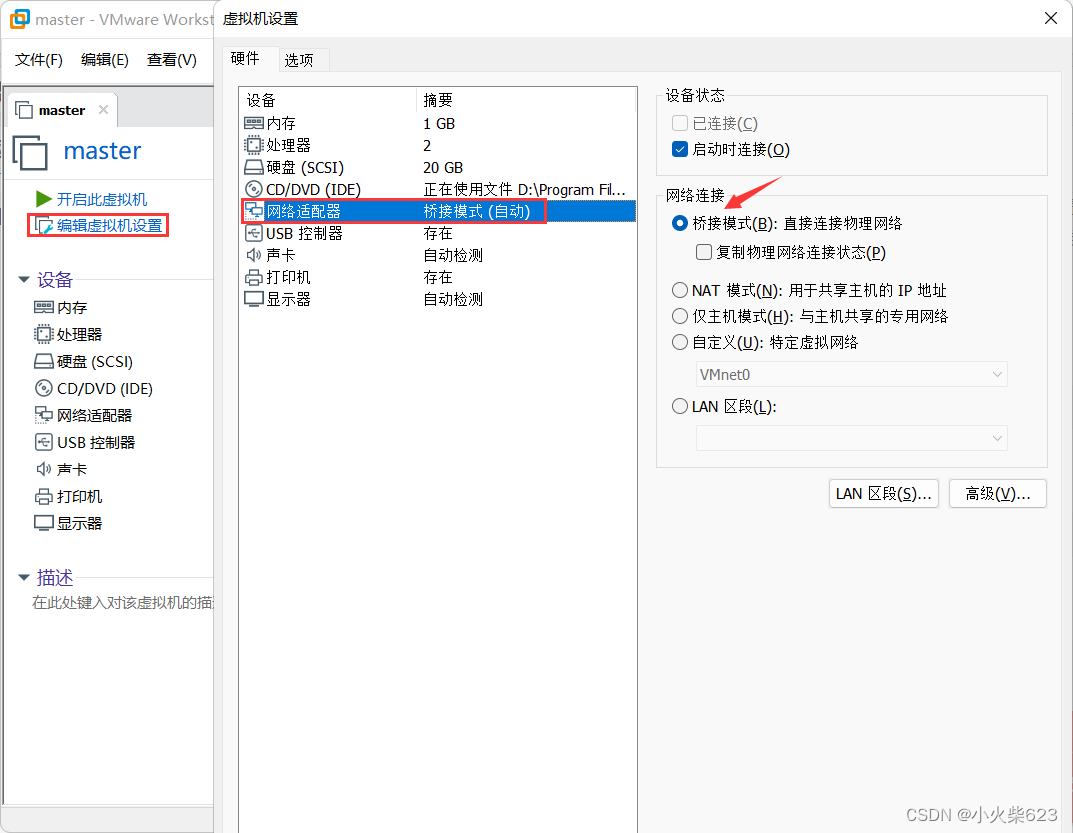The width and height of the screenshot is (1073, 833).
Task: Click memory icon in main window device list
Action: tap(44, 307)
